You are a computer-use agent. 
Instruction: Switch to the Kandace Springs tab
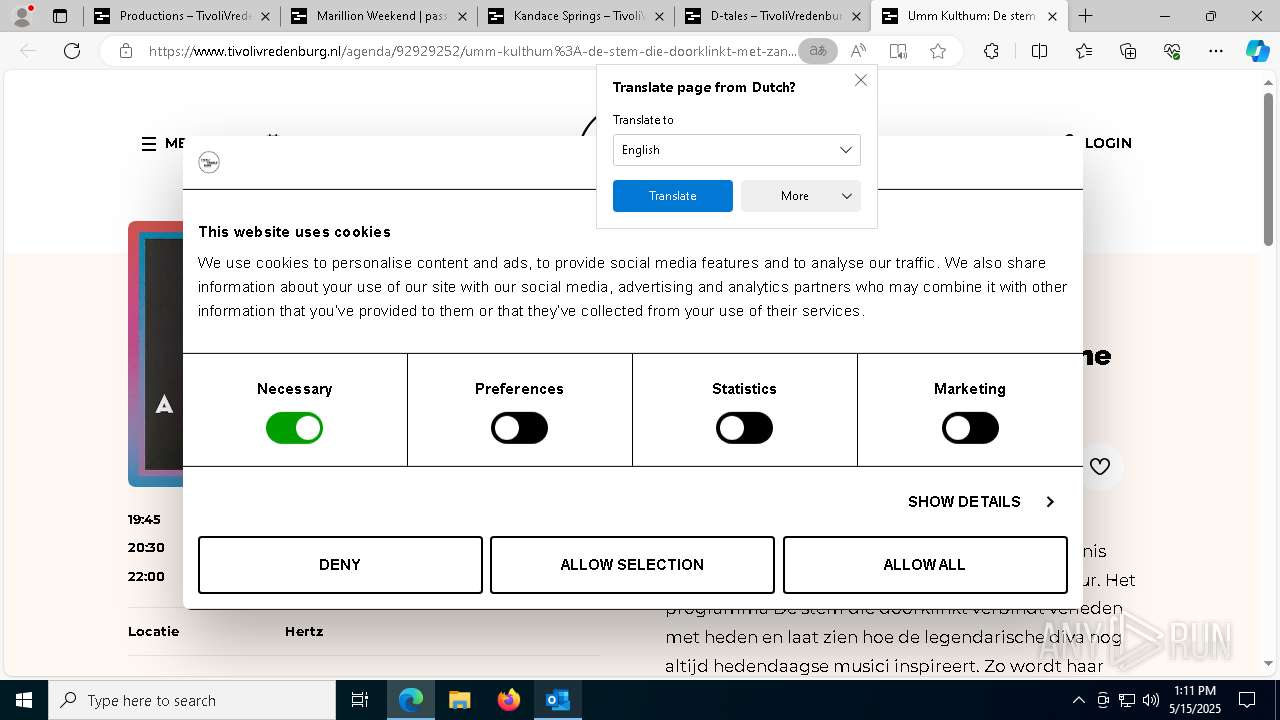(x=574, y=16)
